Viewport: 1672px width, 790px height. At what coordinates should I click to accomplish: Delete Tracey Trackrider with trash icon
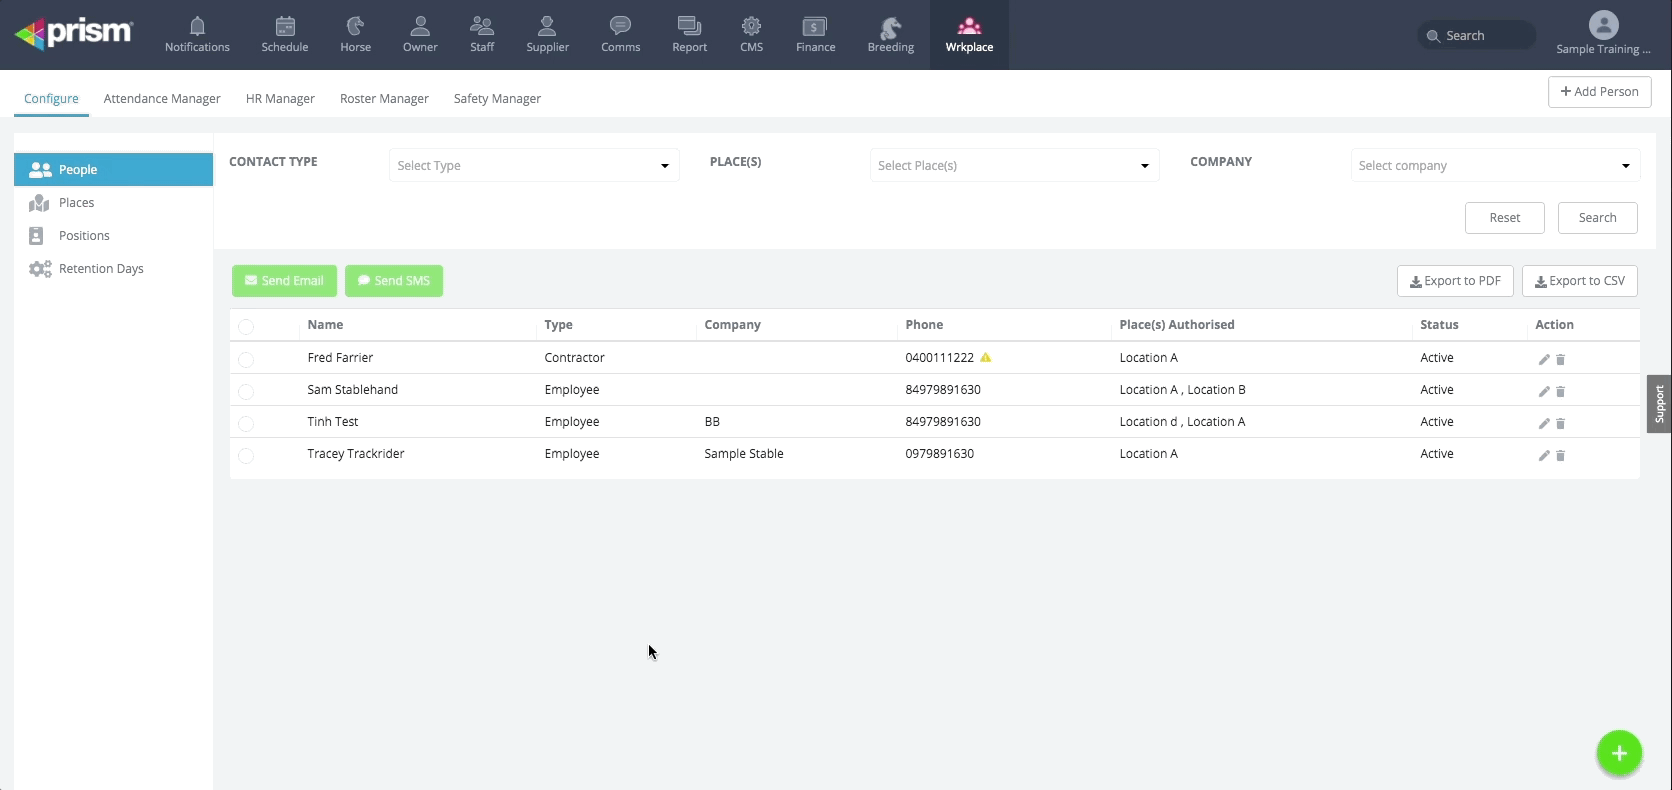[1560, 455]
